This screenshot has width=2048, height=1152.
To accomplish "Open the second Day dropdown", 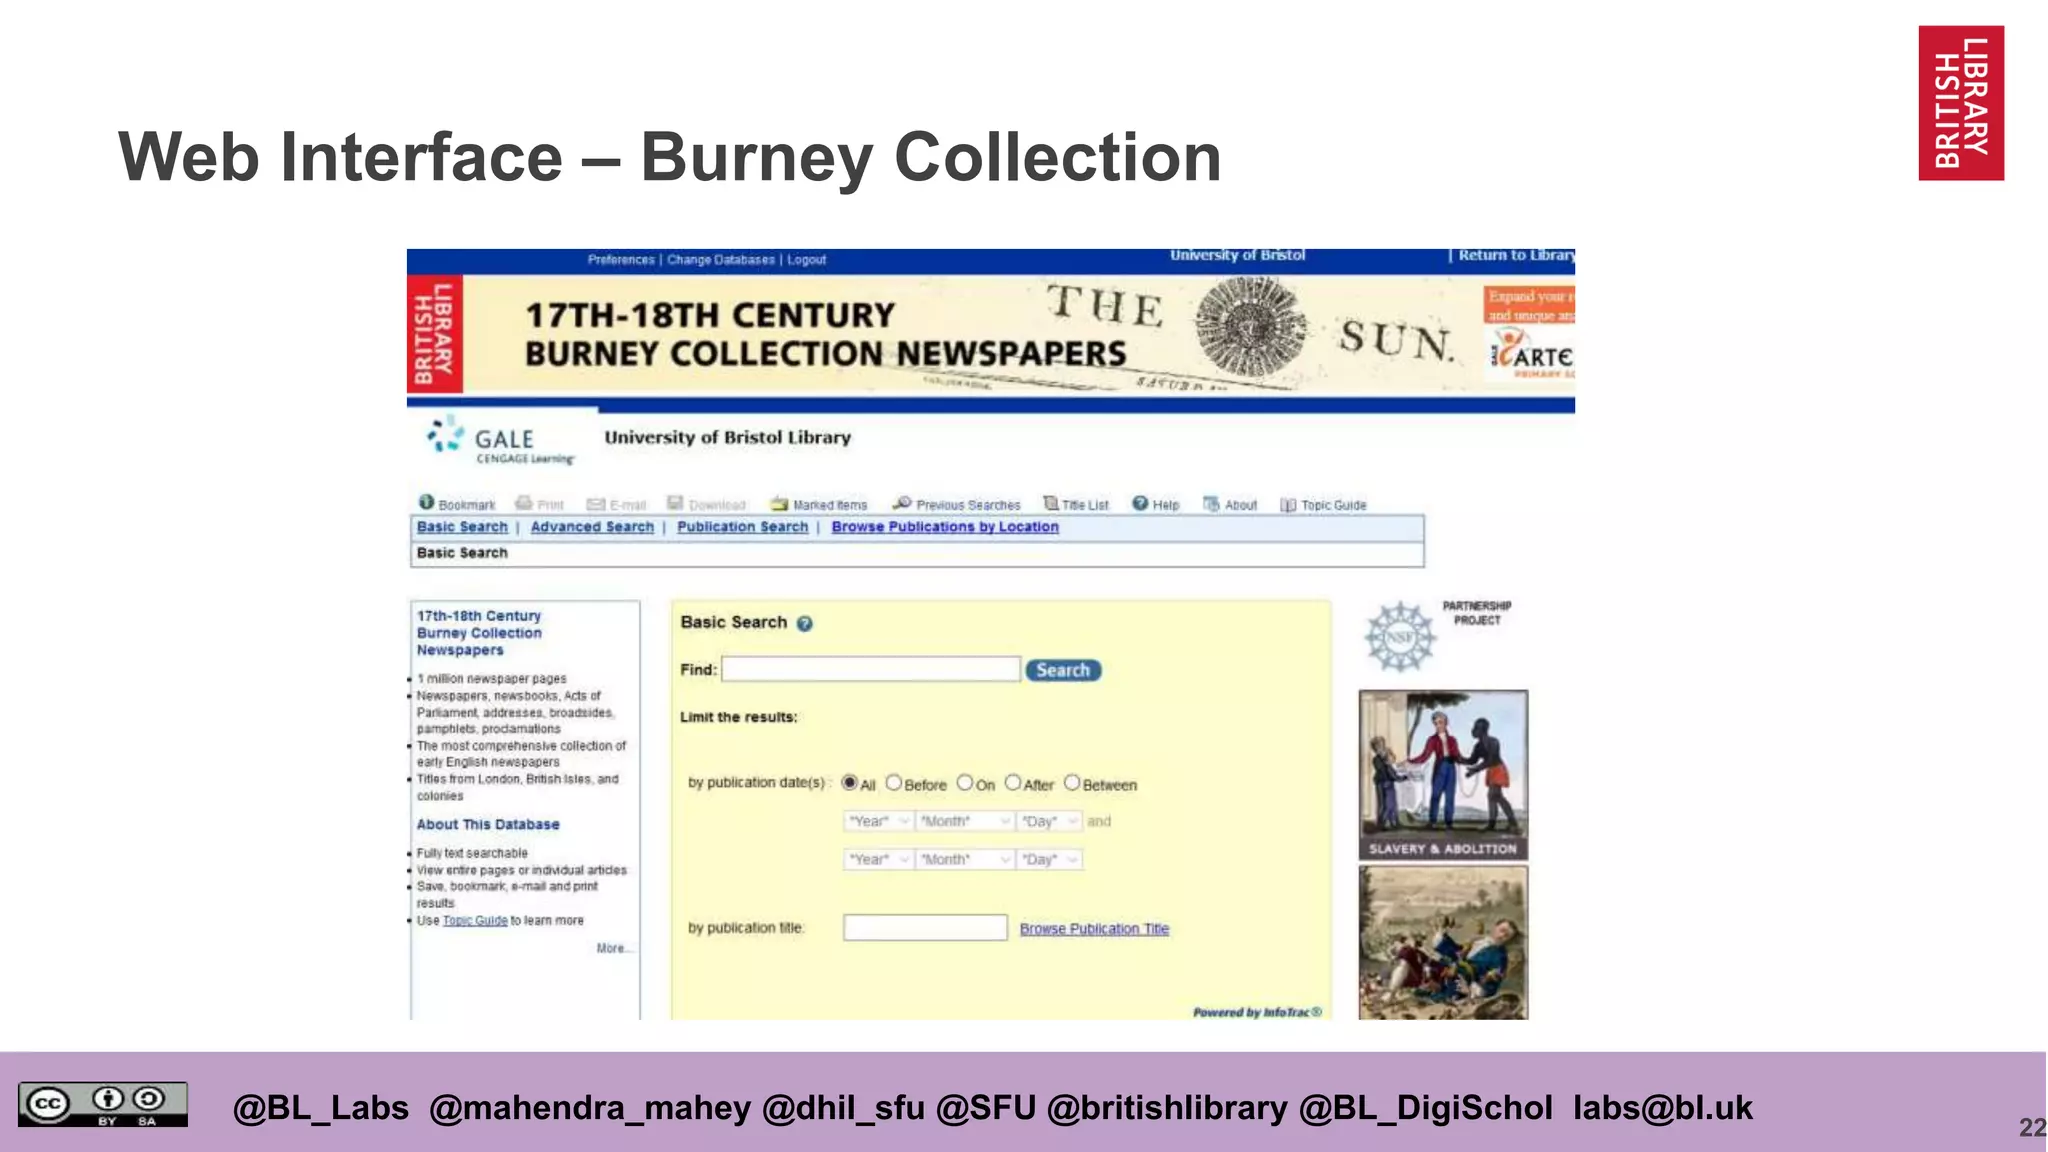I will [1049, 859].
